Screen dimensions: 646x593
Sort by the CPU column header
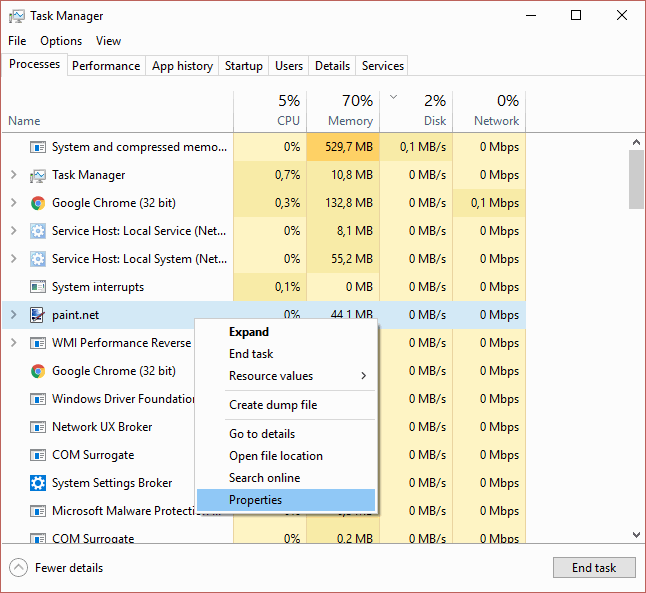(270, 112)
